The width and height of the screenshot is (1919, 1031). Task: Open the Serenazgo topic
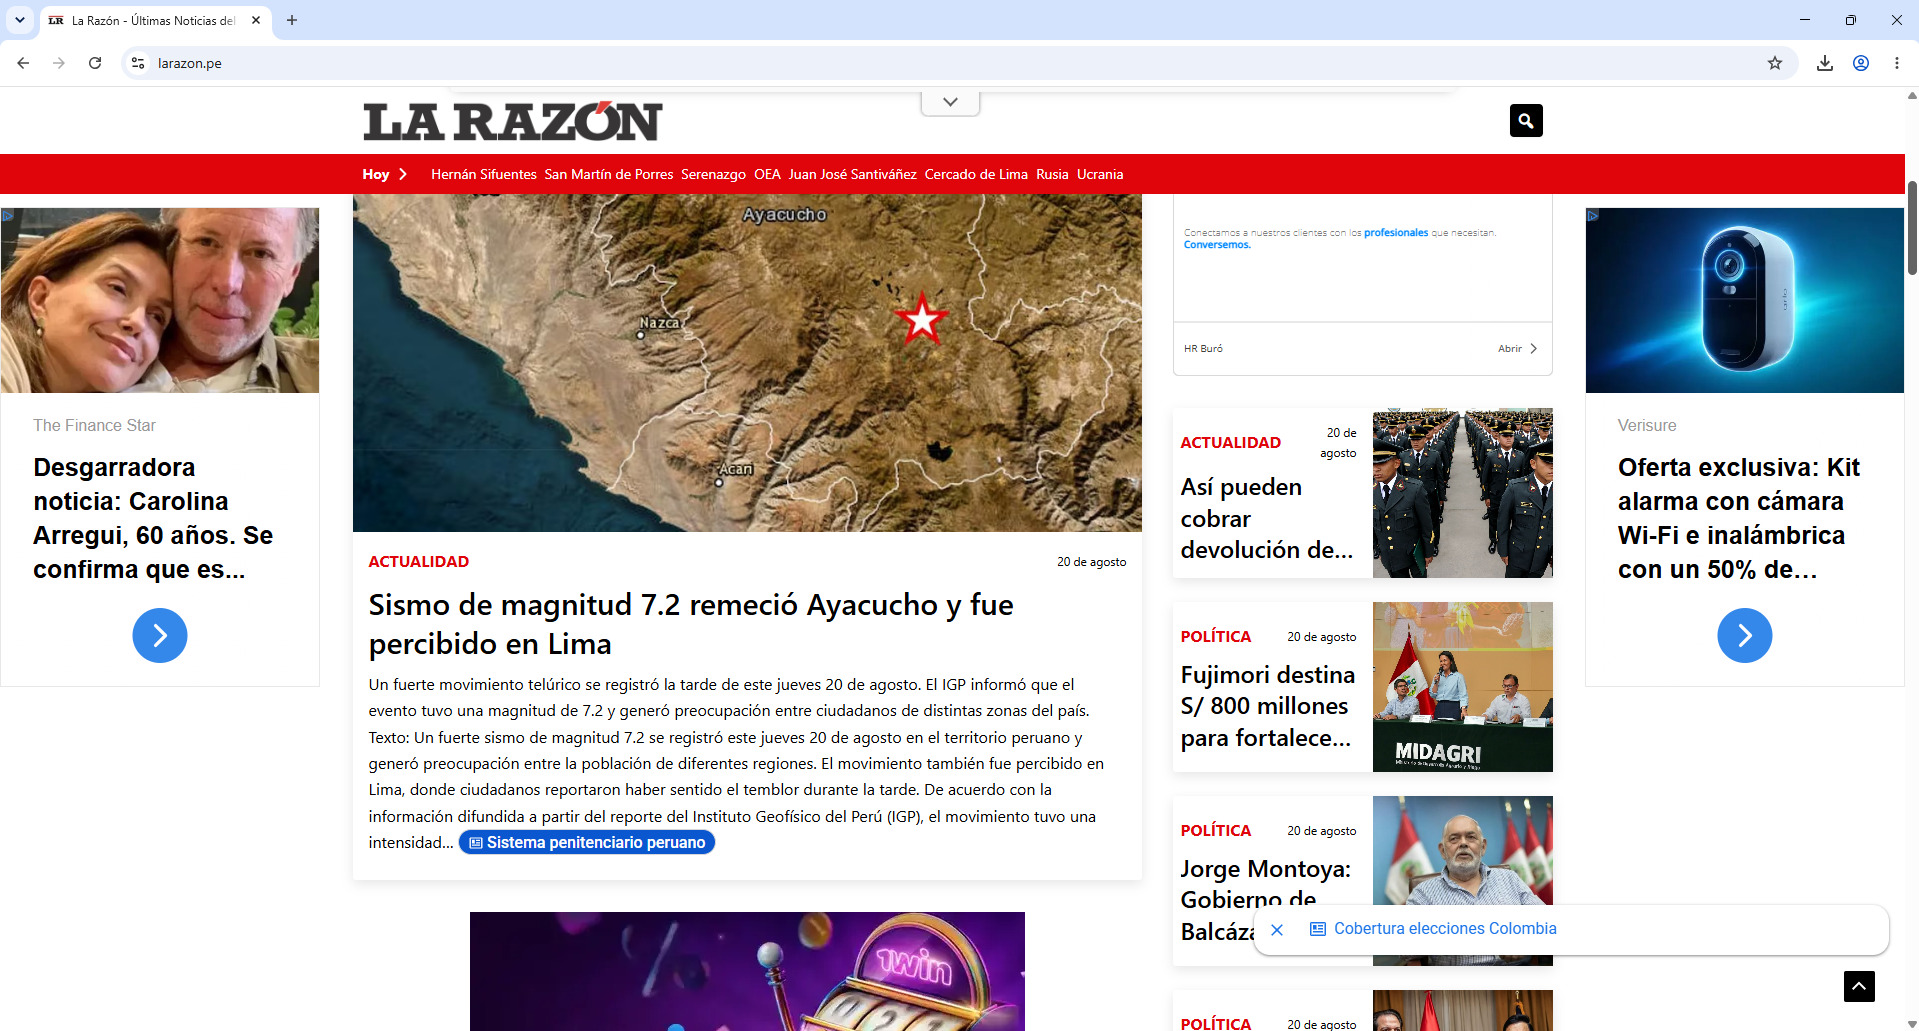coord(713,174)
